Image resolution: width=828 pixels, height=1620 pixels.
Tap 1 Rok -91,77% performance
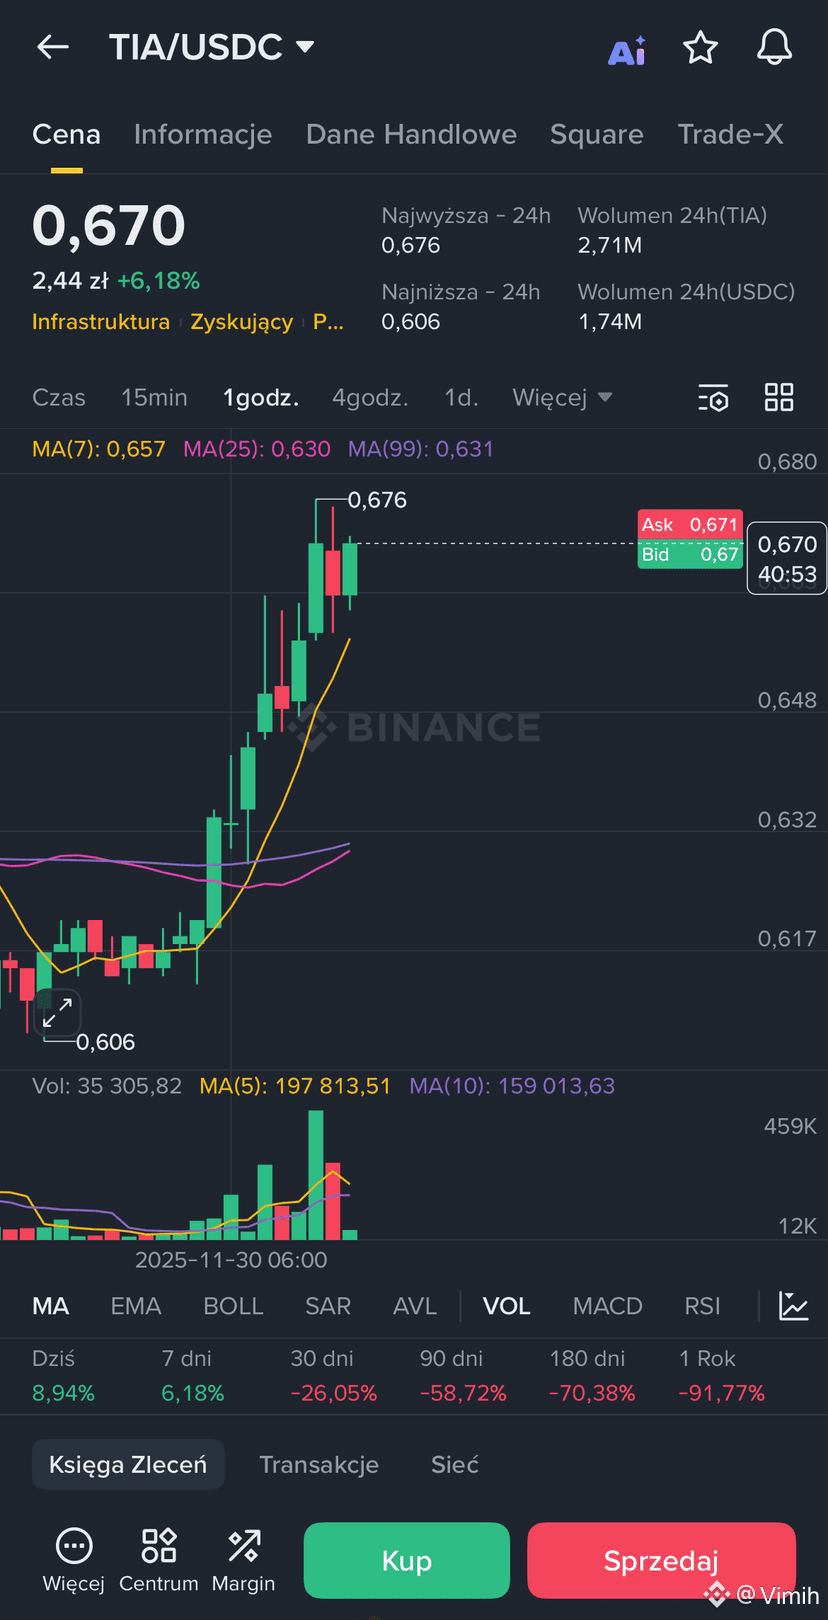coord(722,1376)
